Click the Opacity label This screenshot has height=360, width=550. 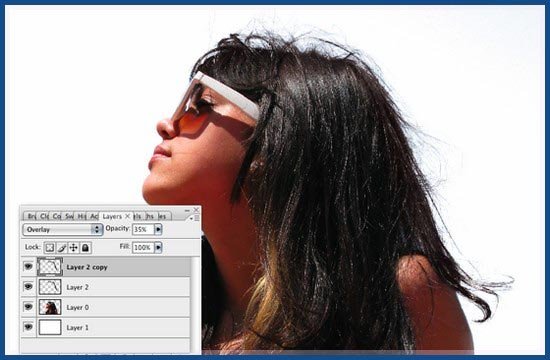pos(118,228)
